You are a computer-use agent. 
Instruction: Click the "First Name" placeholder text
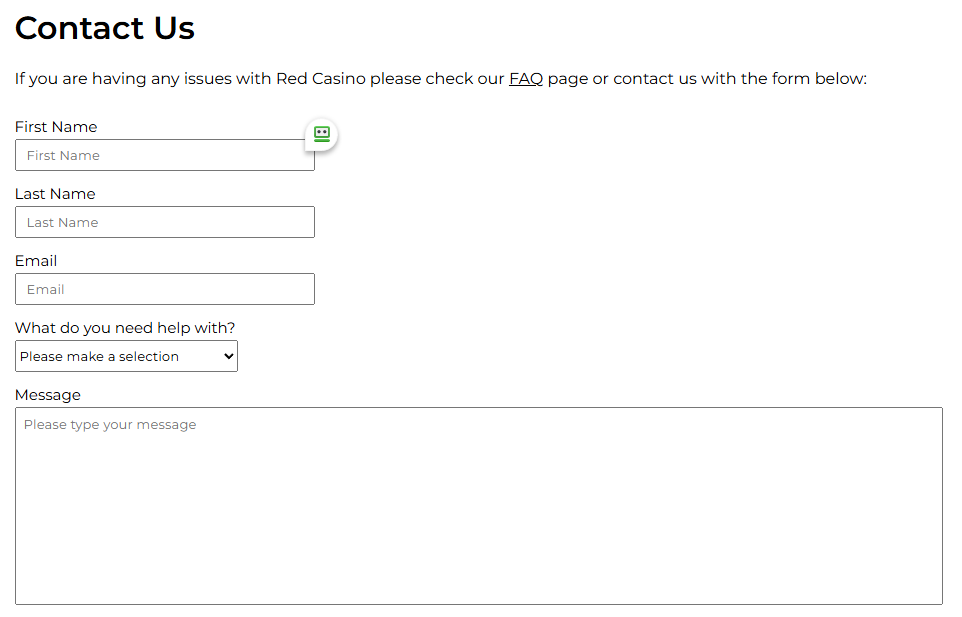(63, 156)
